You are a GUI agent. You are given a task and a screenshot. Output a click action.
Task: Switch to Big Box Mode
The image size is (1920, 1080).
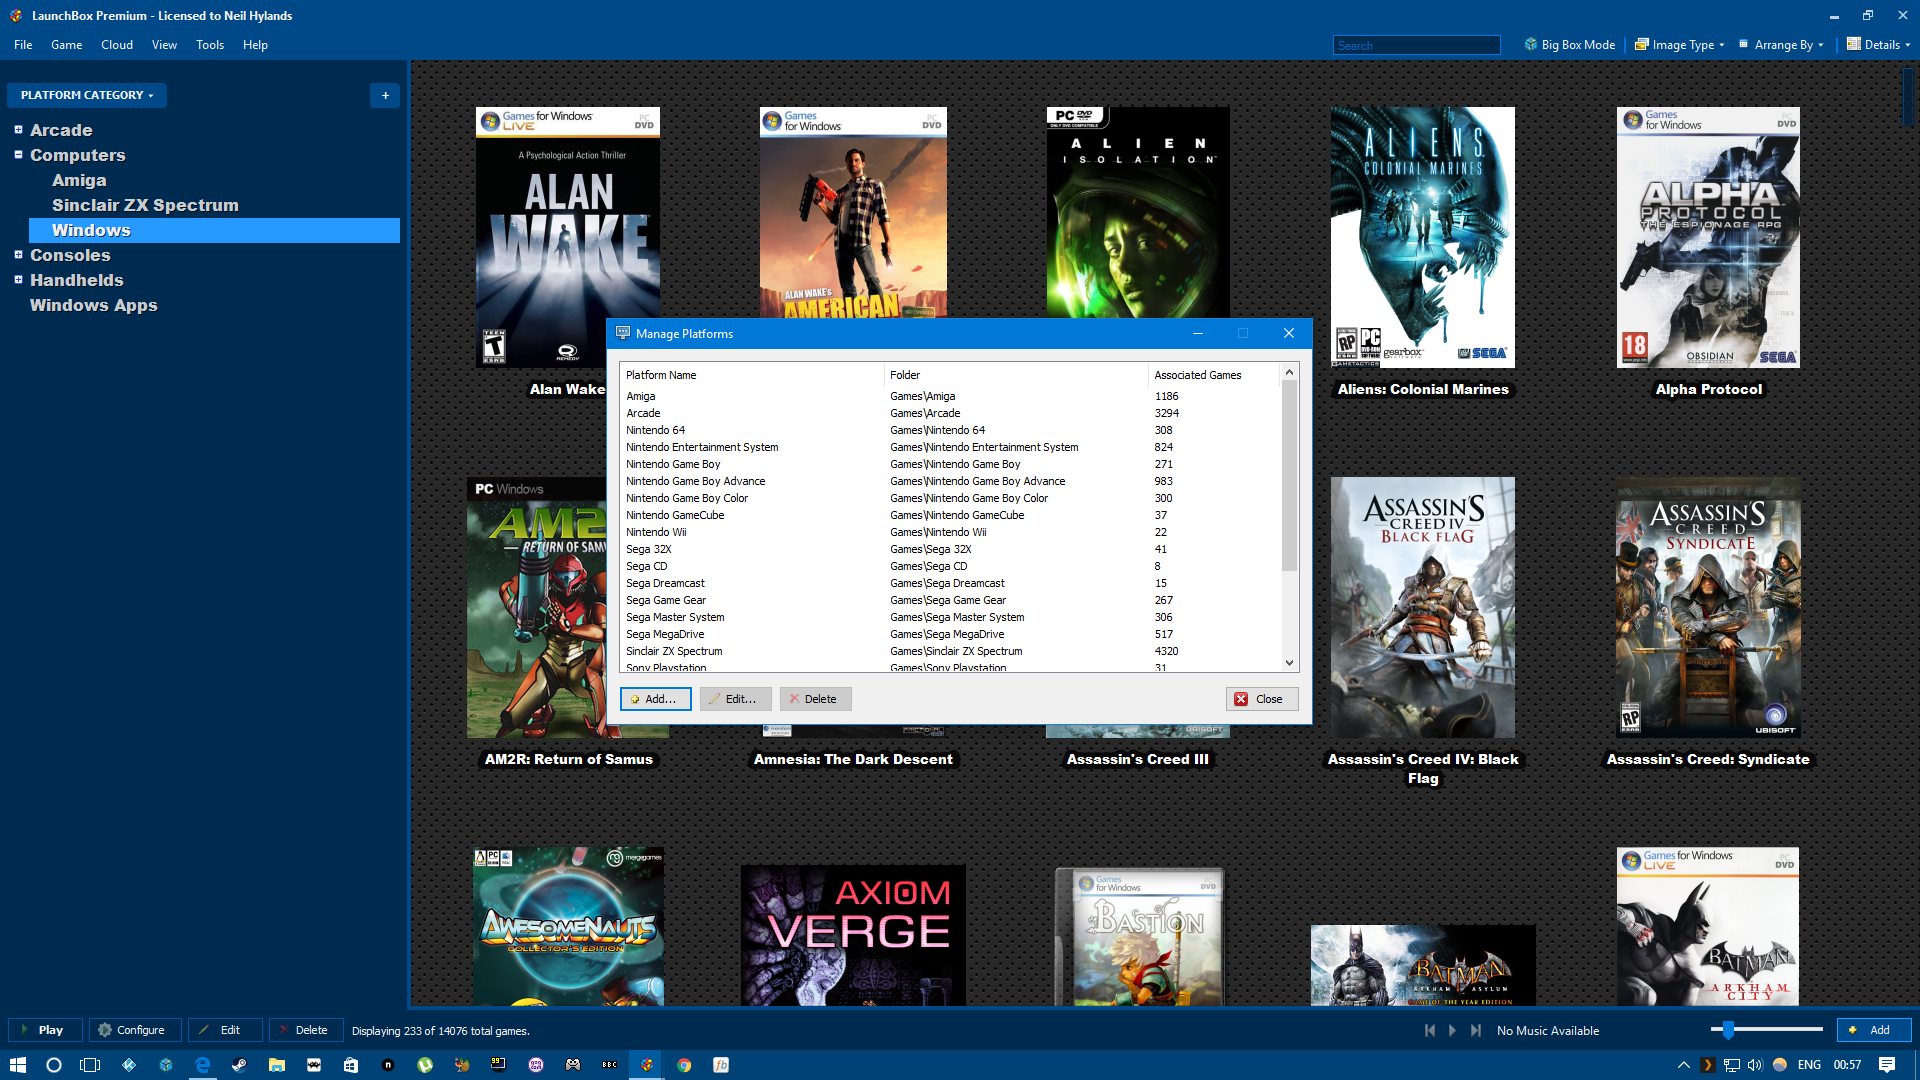click(x=1570, y=45)
